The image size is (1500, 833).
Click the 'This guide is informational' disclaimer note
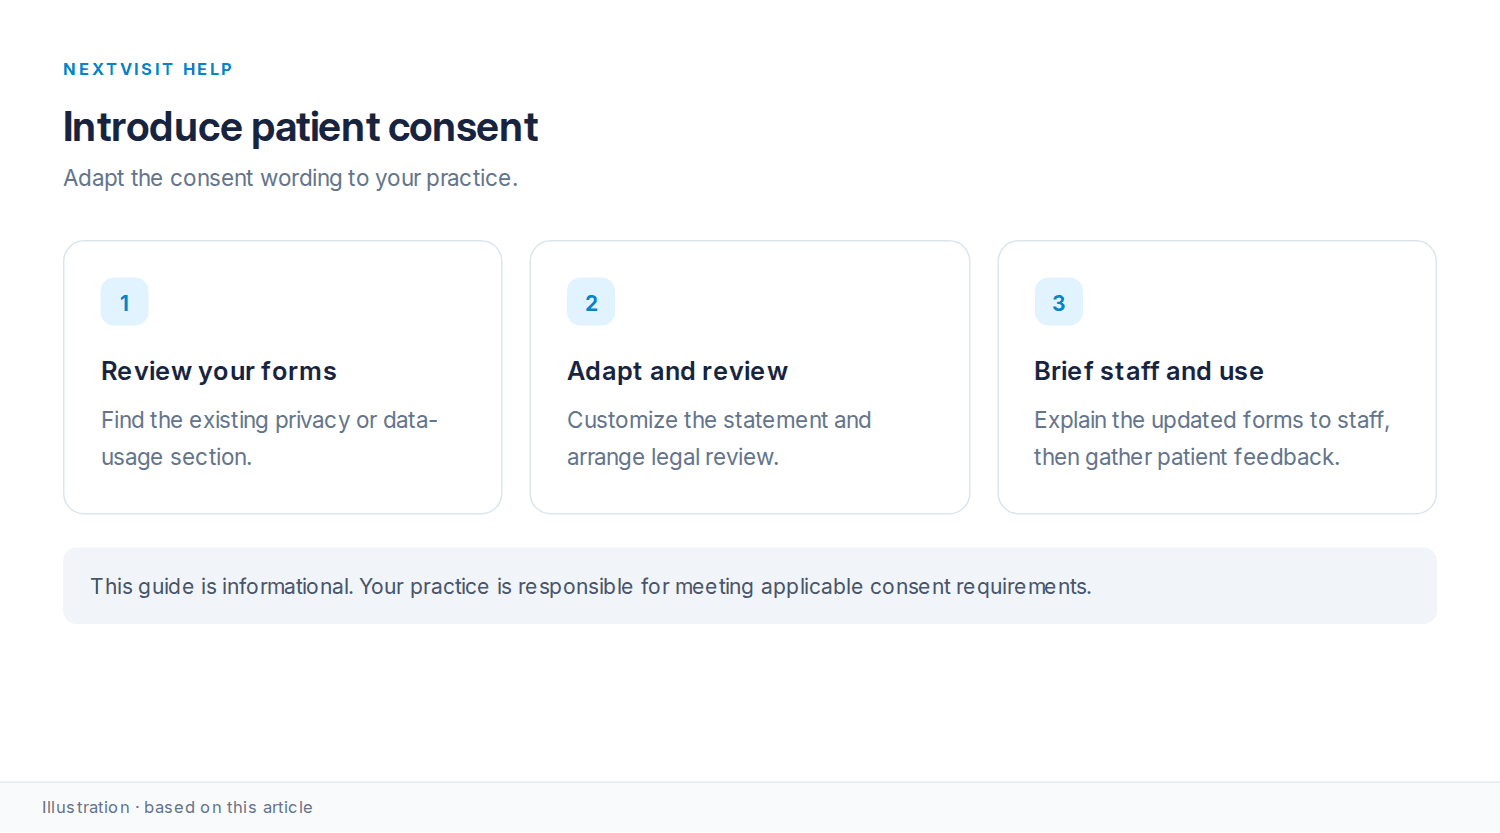click(x=750, y=586)
